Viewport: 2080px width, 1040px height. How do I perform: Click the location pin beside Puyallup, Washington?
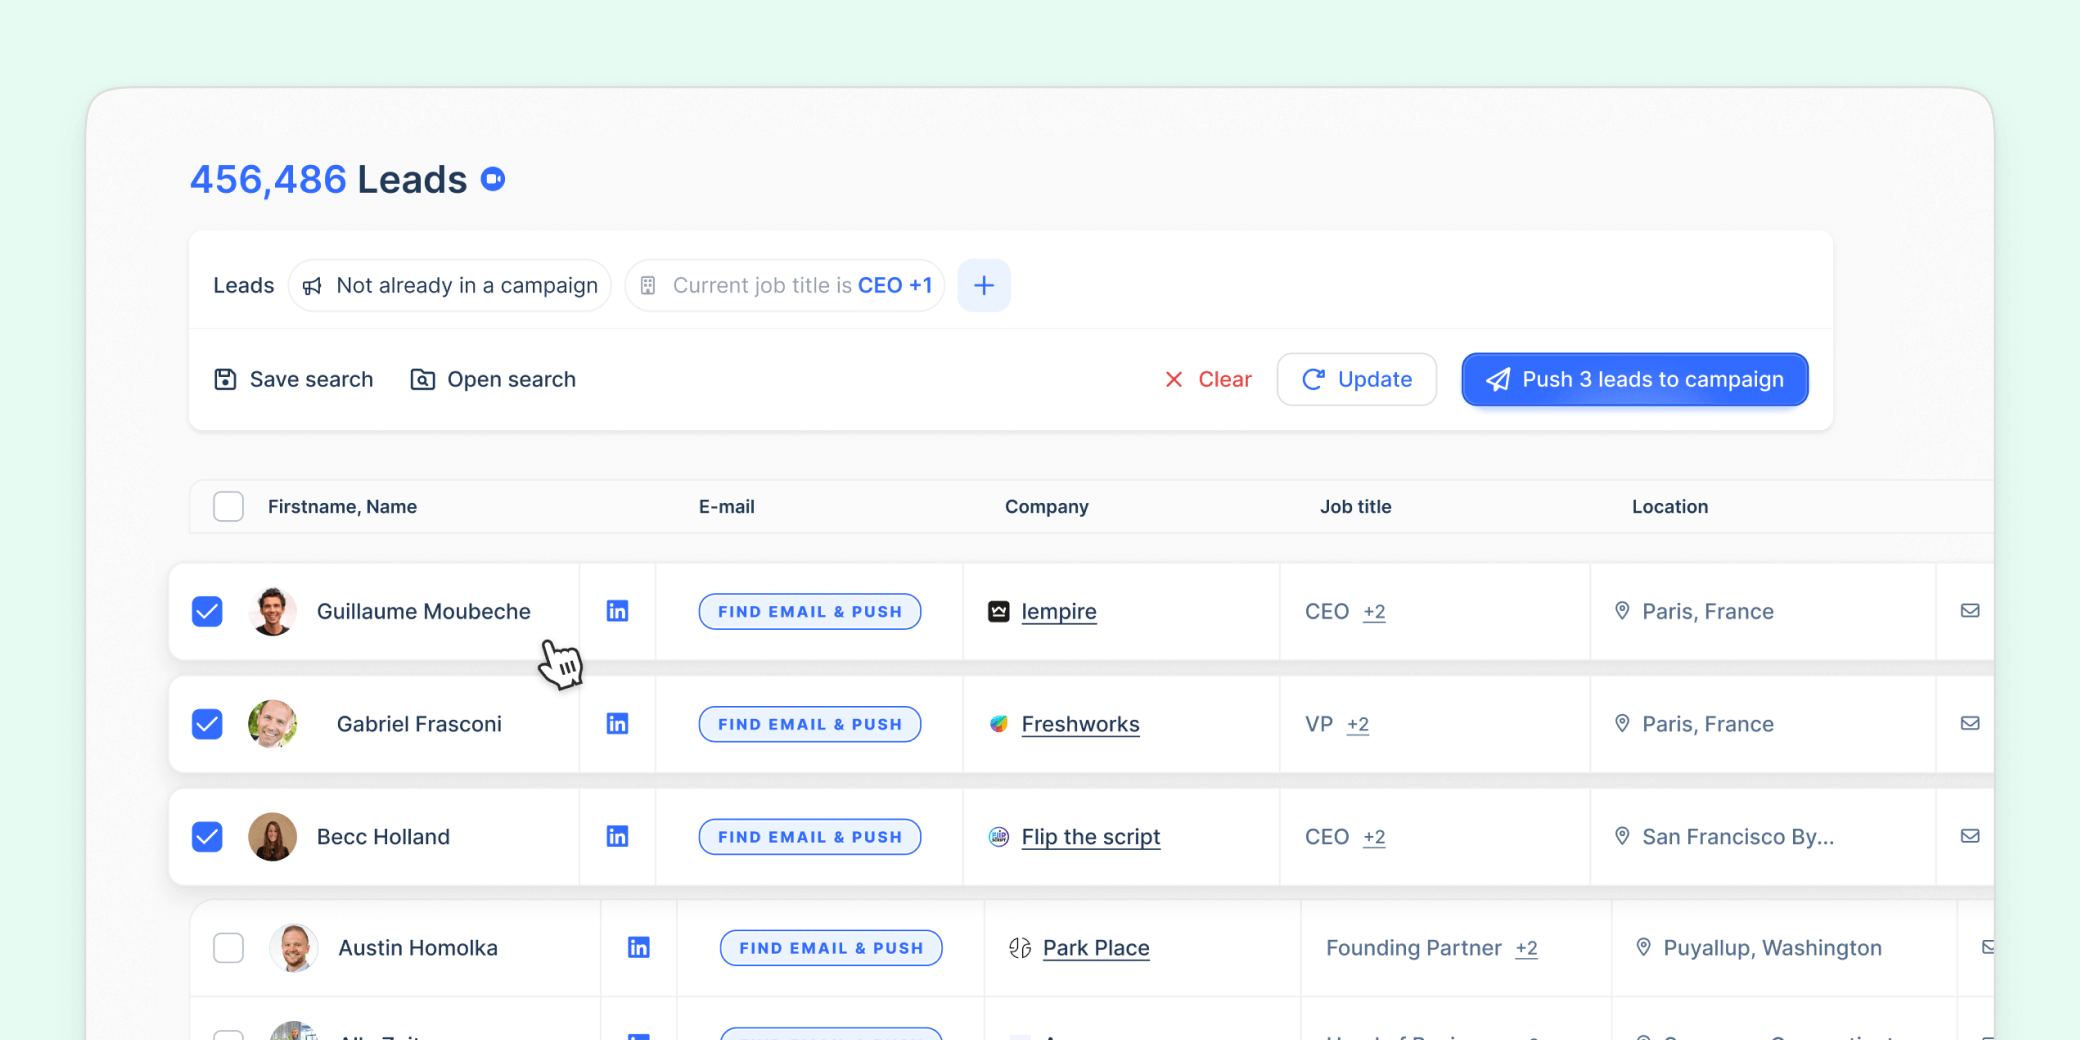tap(1643, 947)
